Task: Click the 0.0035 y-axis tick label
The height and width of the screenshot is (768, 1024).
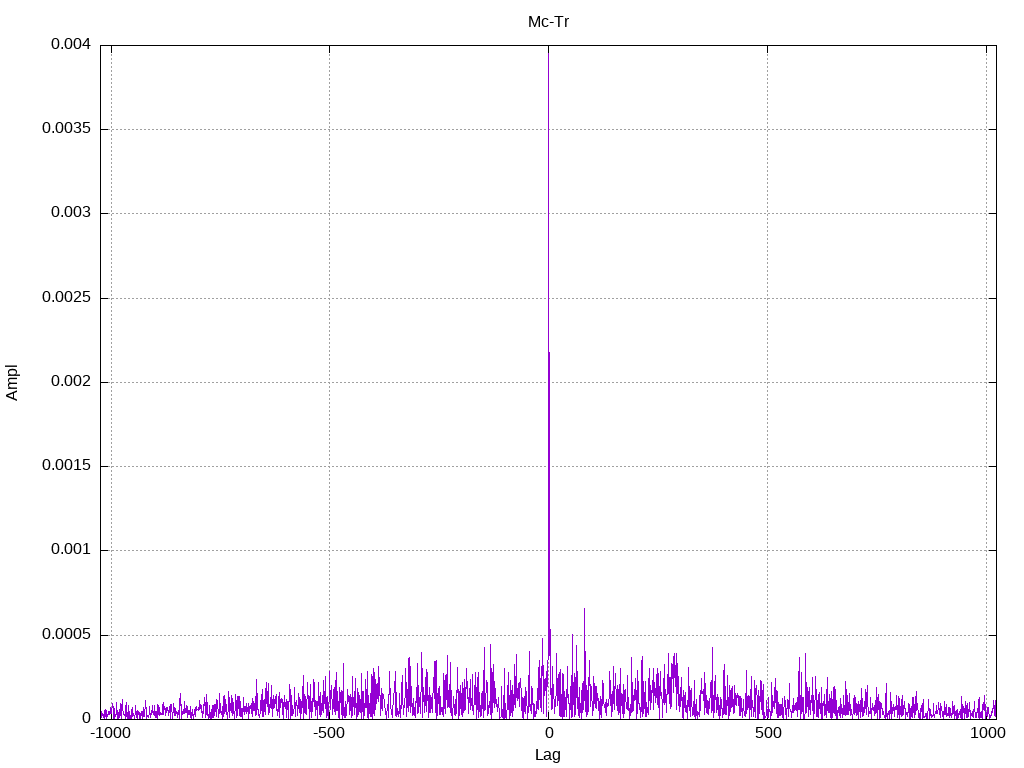Action: pos(67,128)
